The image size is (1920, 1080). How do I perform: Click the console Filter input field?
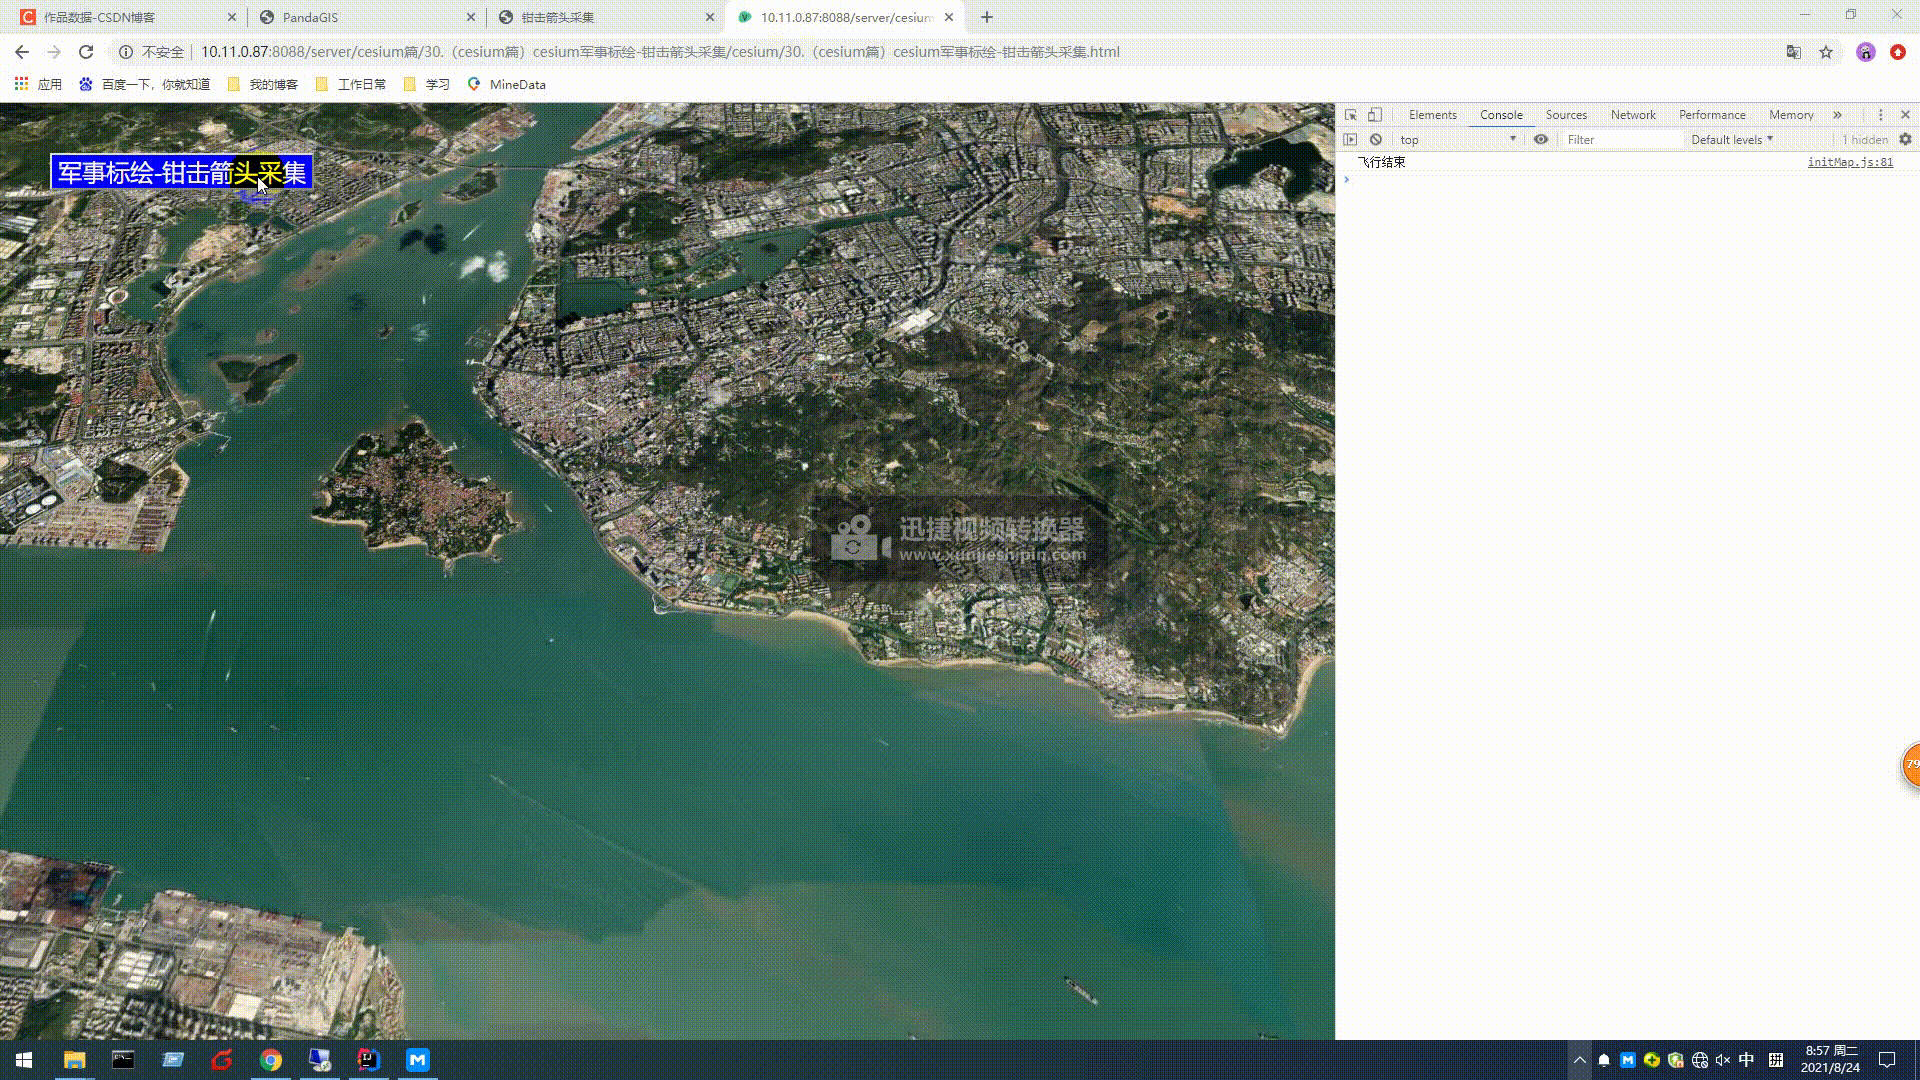1620,140
